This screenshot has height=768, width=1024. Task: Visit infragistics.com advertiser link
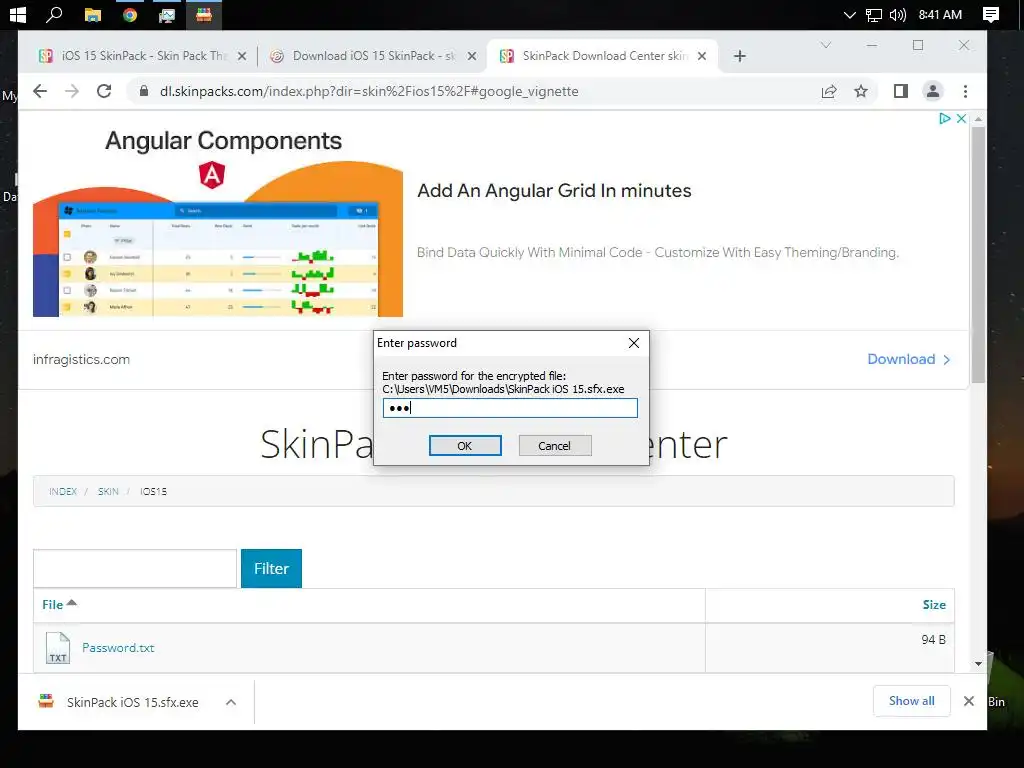point(81,359)
